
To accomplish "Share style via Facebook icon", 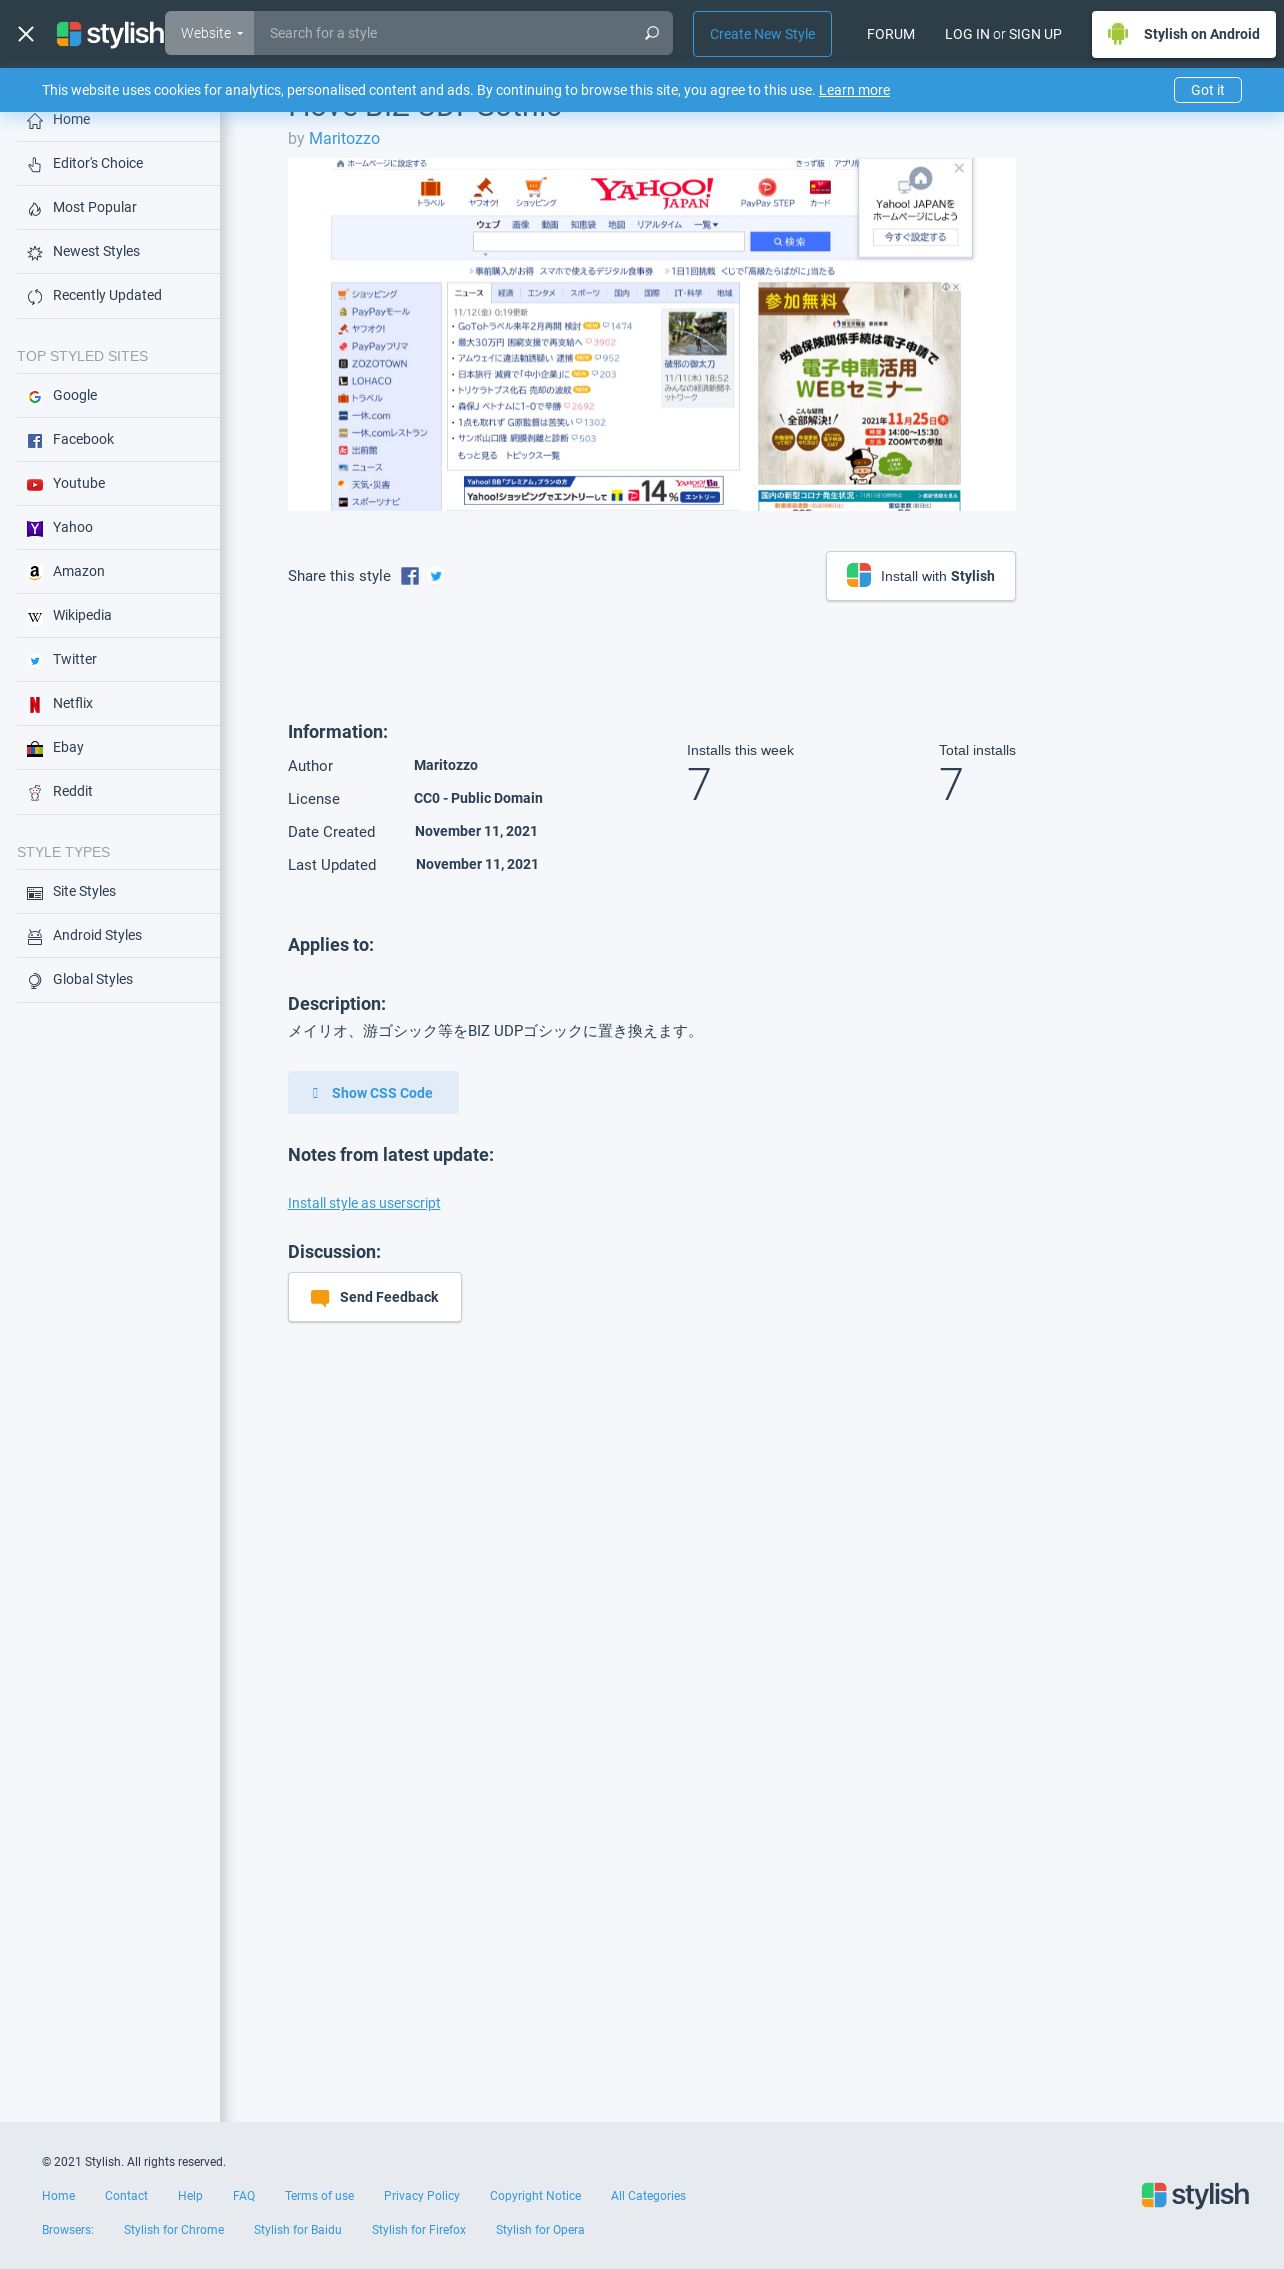I will pos(410,576).
